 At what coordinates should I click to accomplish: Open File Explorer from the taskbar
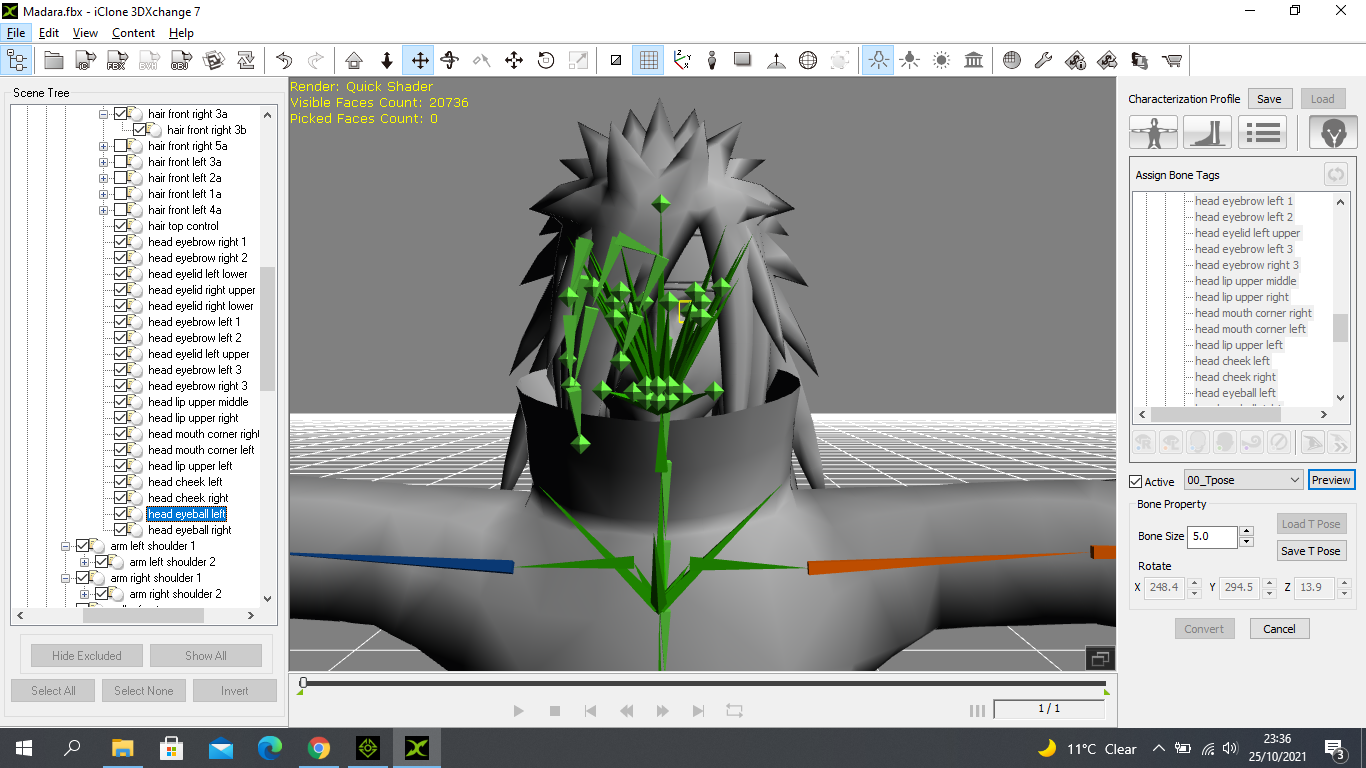click(122, 748)
